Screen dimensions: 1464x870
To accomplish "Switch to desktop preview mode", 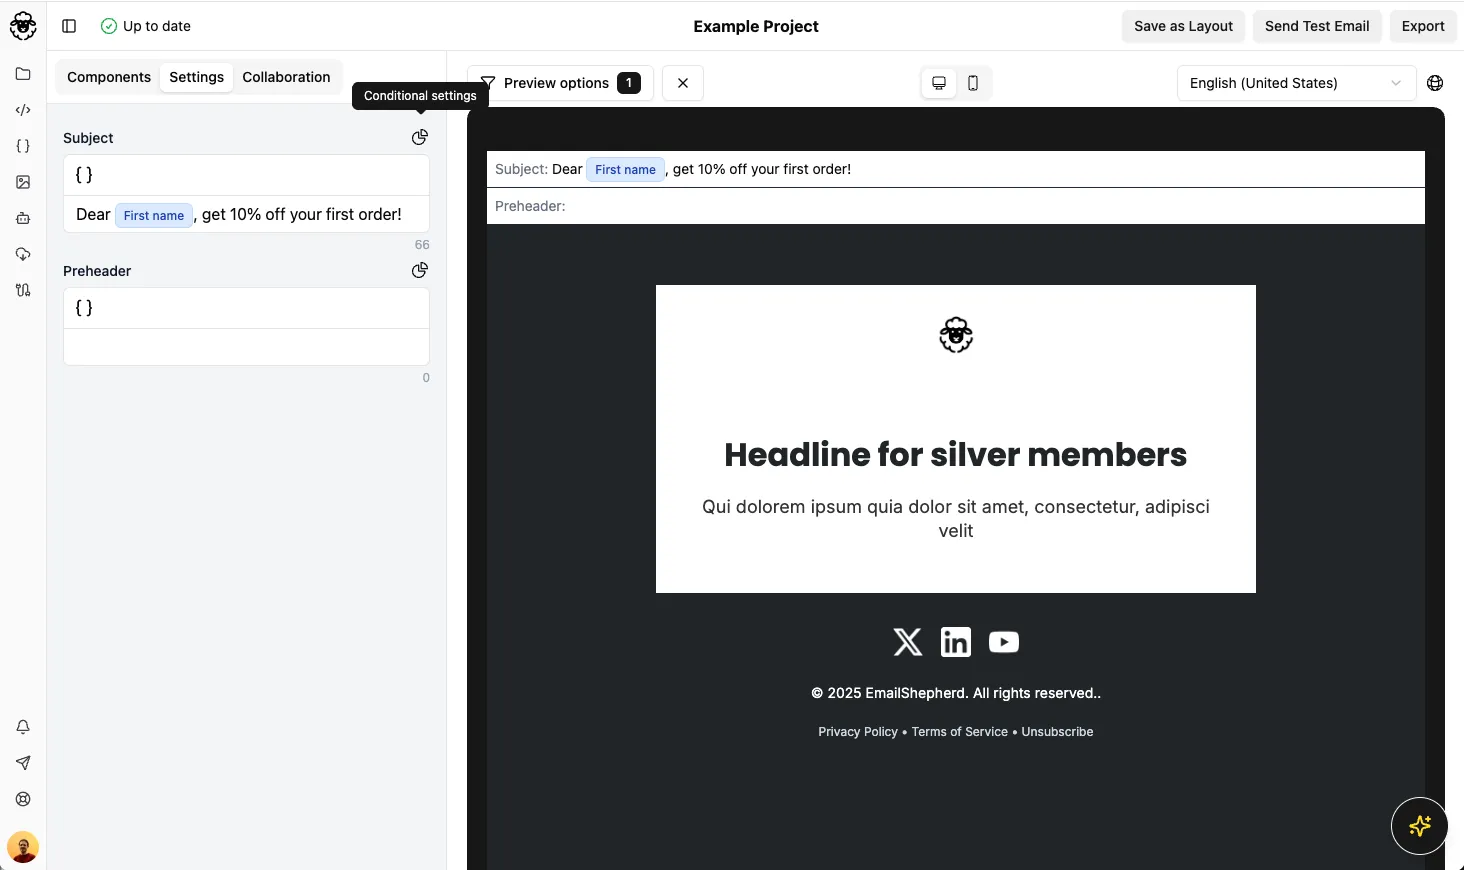I will pos(939,83).
